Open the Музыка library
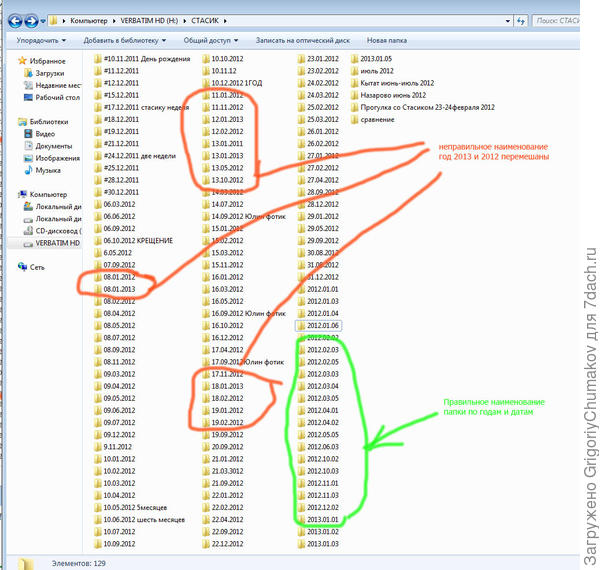The height and width of the screenshot is (570, 600). pos(48,170)
